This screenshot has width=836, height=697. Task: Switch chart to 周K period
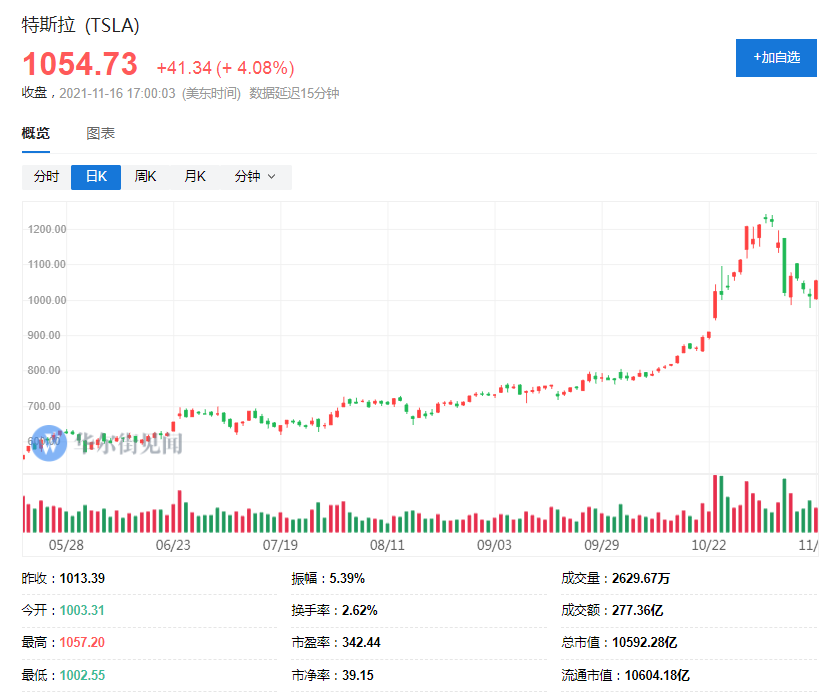pyautogui.click(x=146, y=177)
